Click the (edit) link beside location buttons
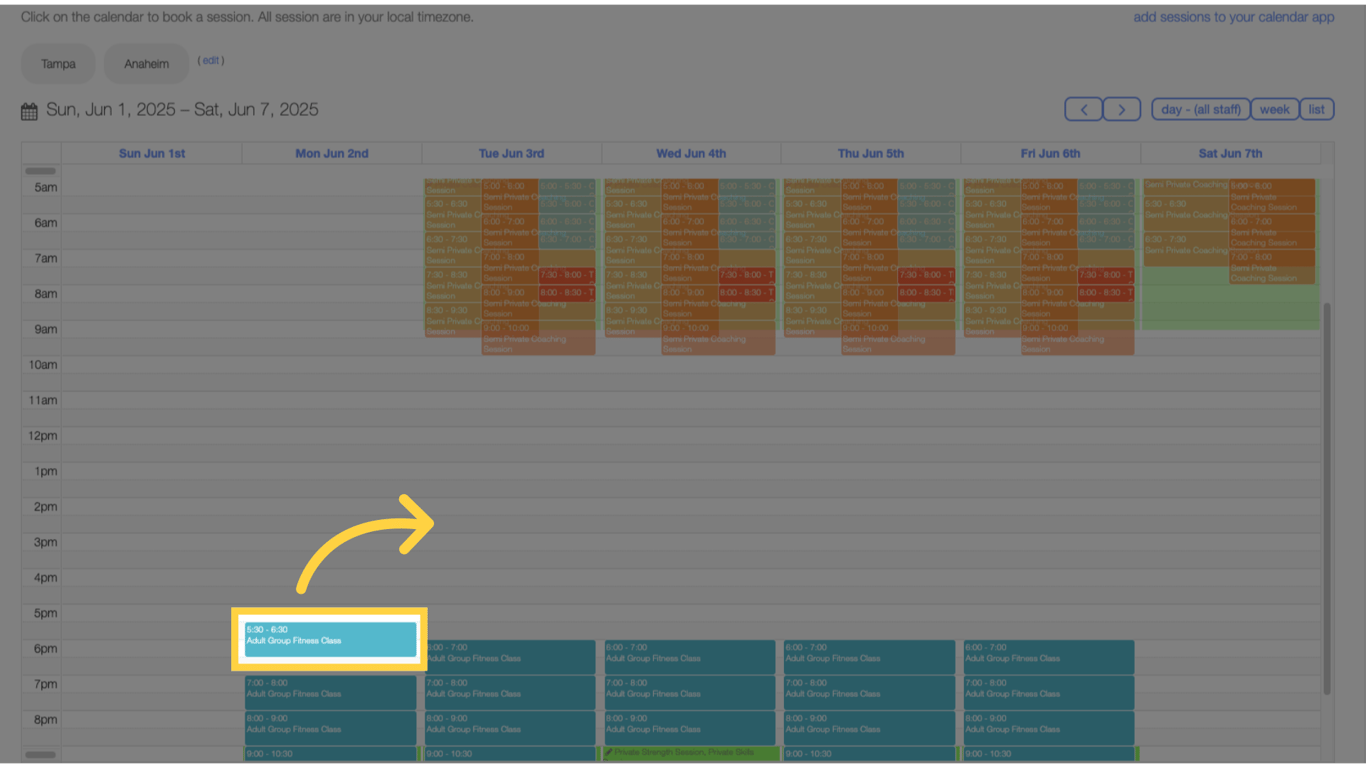This screenshot has height=768, width=1366. pos(211,60)
